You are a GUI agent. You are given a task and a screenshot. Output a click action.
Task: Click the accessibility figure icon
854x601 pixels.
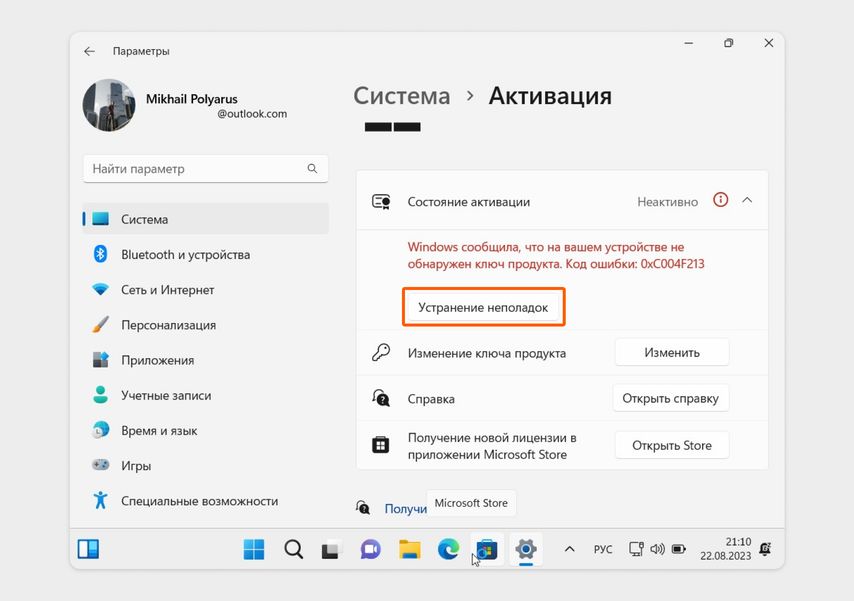point(100,500)
